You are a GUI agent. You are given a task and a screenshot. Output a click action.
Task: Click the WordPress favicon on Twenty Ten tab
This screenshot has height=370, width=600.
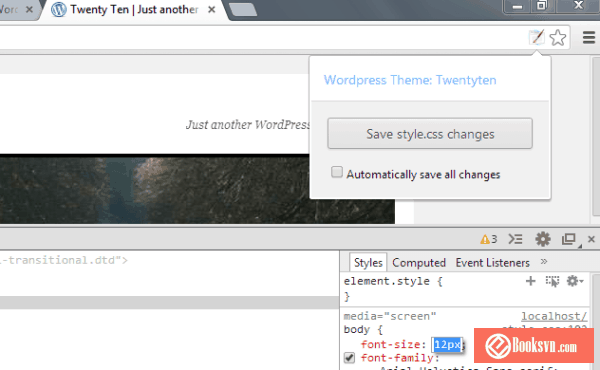click(x=59, y=9)
